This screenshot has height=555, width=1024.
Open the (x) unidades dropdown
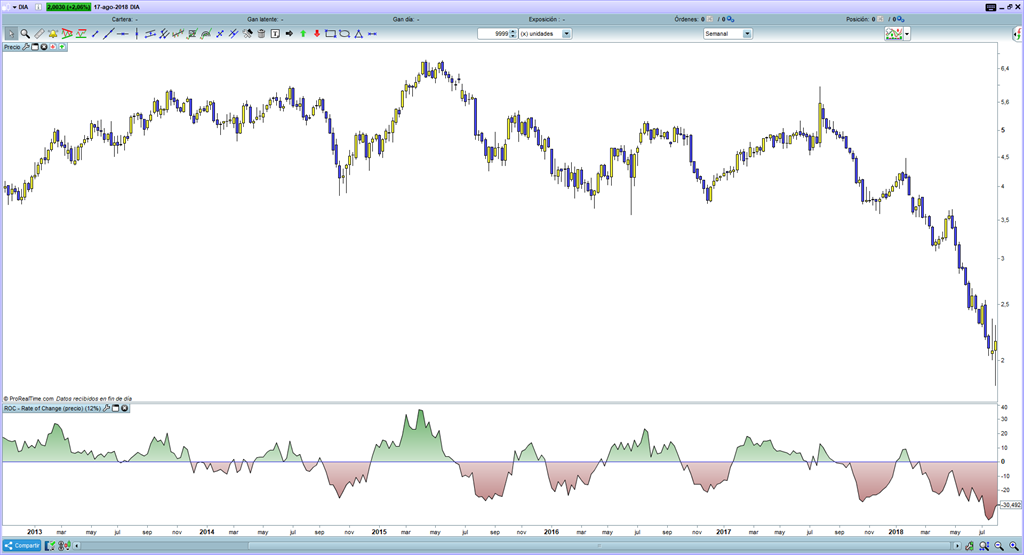click(566, 33)
